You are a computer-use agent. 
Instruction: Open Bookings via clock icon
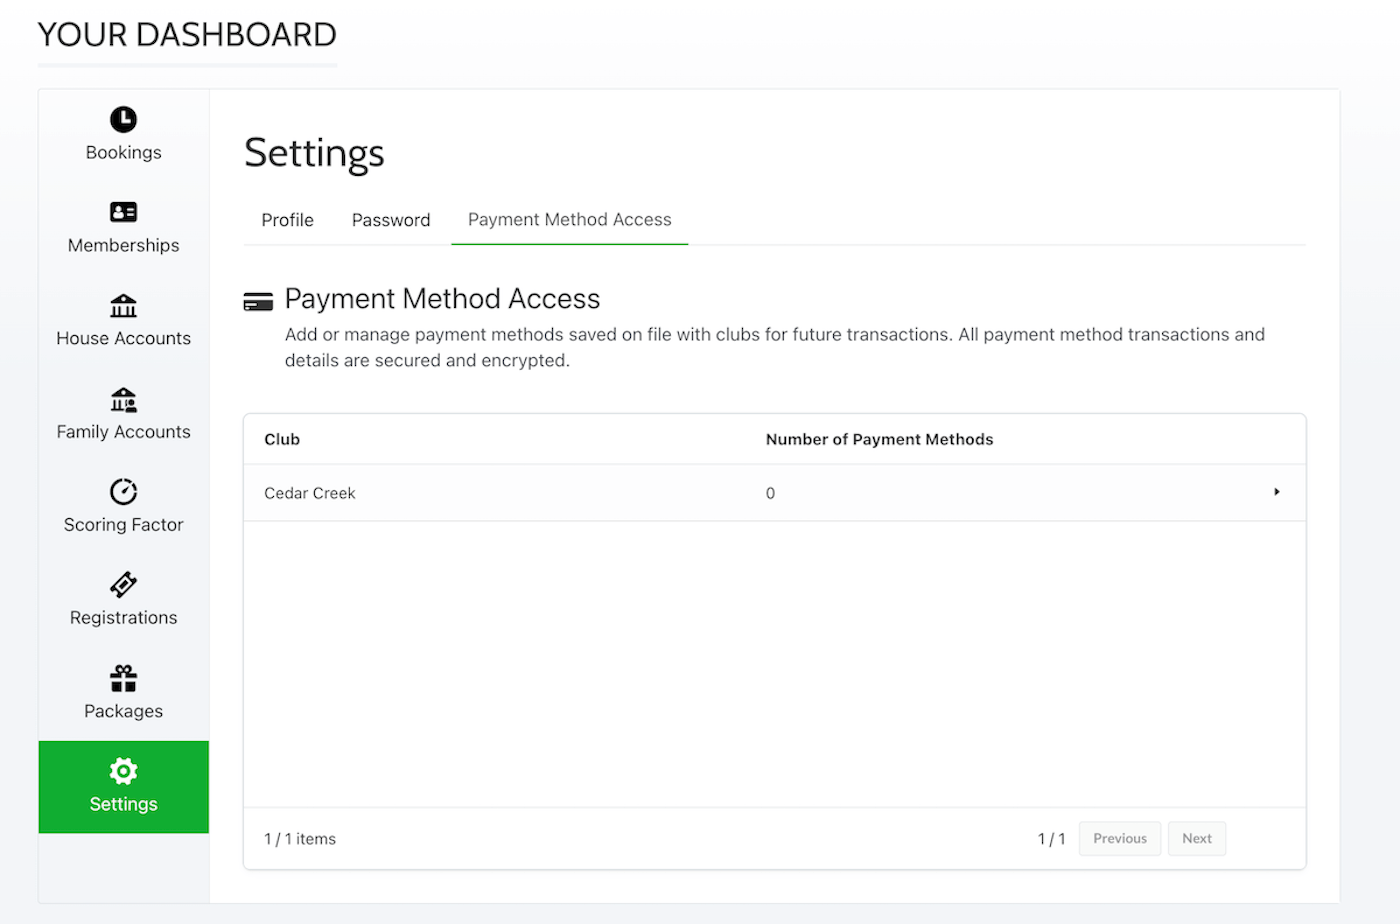[x=123, y=119]
